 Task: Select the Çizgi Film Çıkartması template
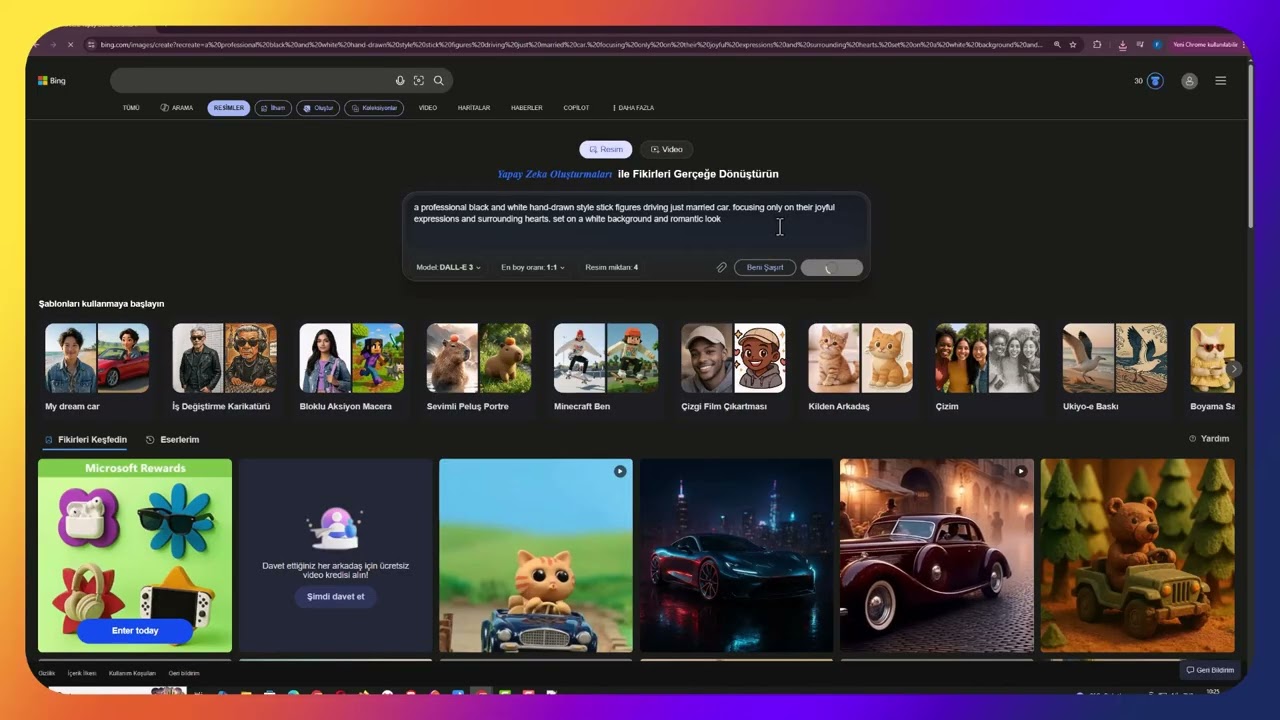click(x=733, y=367)
